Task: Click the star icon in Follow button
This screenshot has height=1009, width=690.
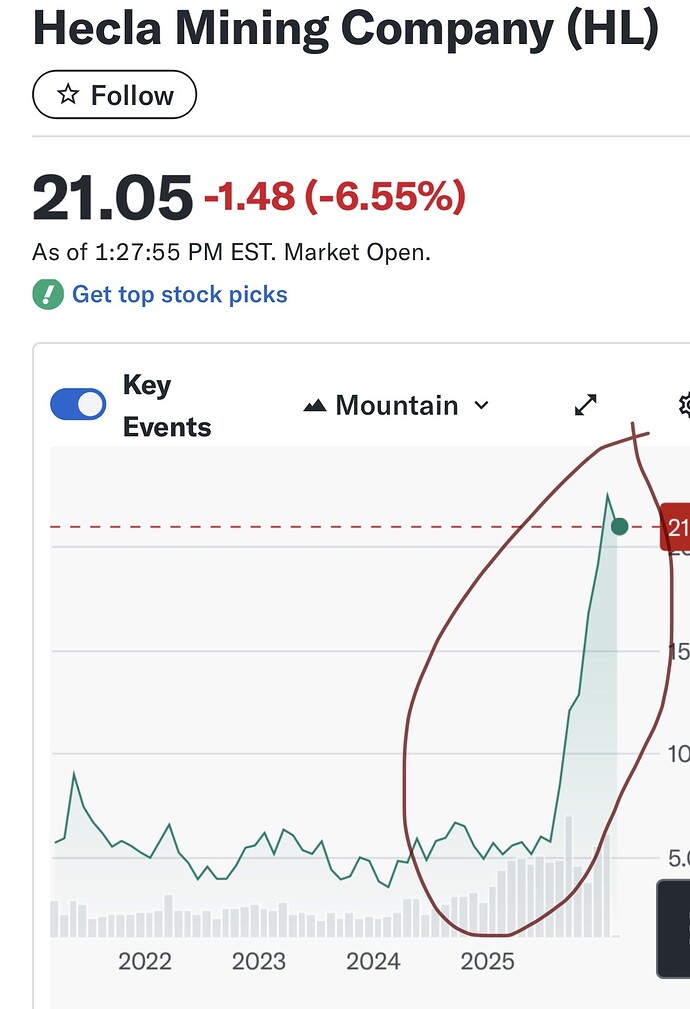Action: pyautogui.click(x=68, y=96)
